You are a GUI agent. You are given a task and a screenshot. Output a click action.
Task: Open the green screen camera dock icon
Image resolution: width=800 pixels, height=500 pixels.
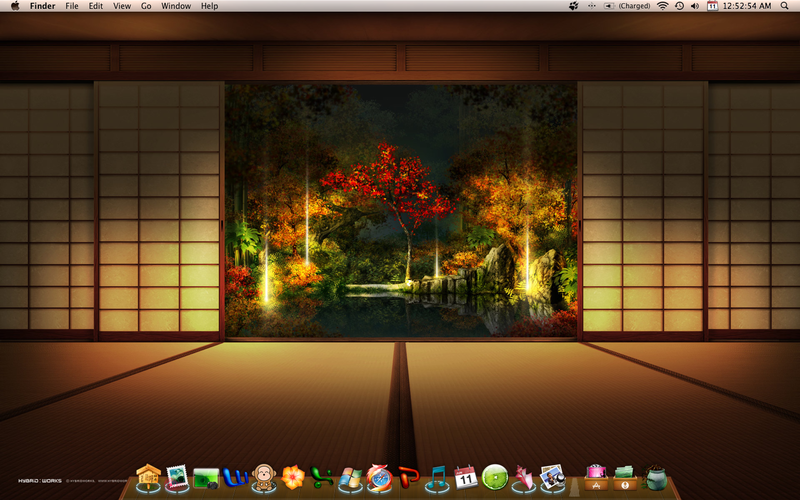[206, 479]
